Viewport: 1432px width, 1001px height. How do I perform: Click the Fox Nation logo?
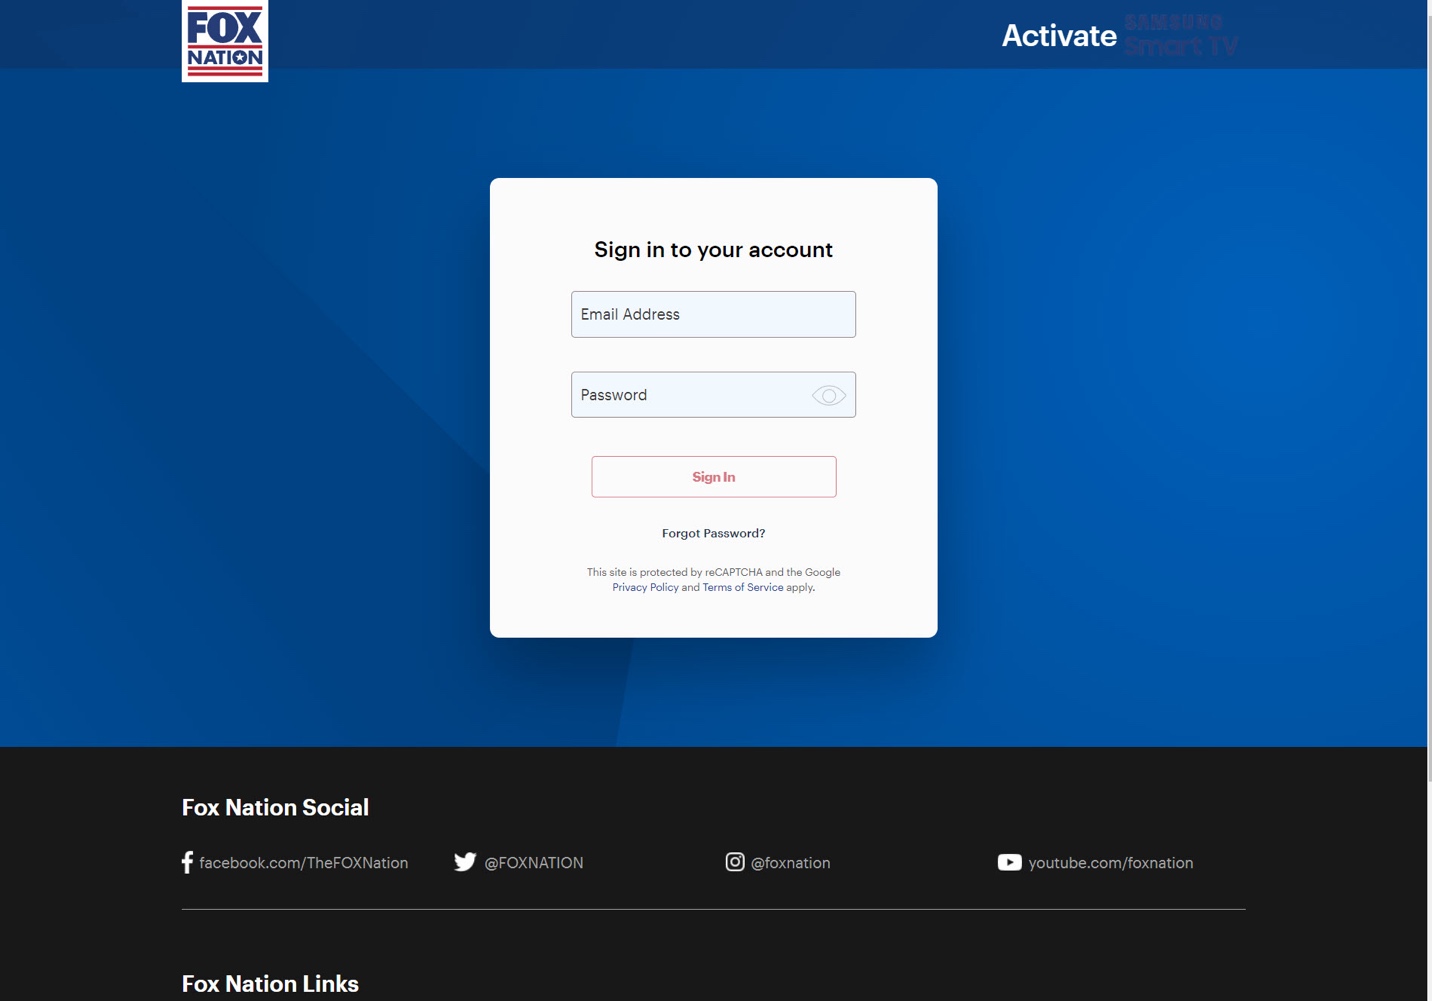pos(225,41)
